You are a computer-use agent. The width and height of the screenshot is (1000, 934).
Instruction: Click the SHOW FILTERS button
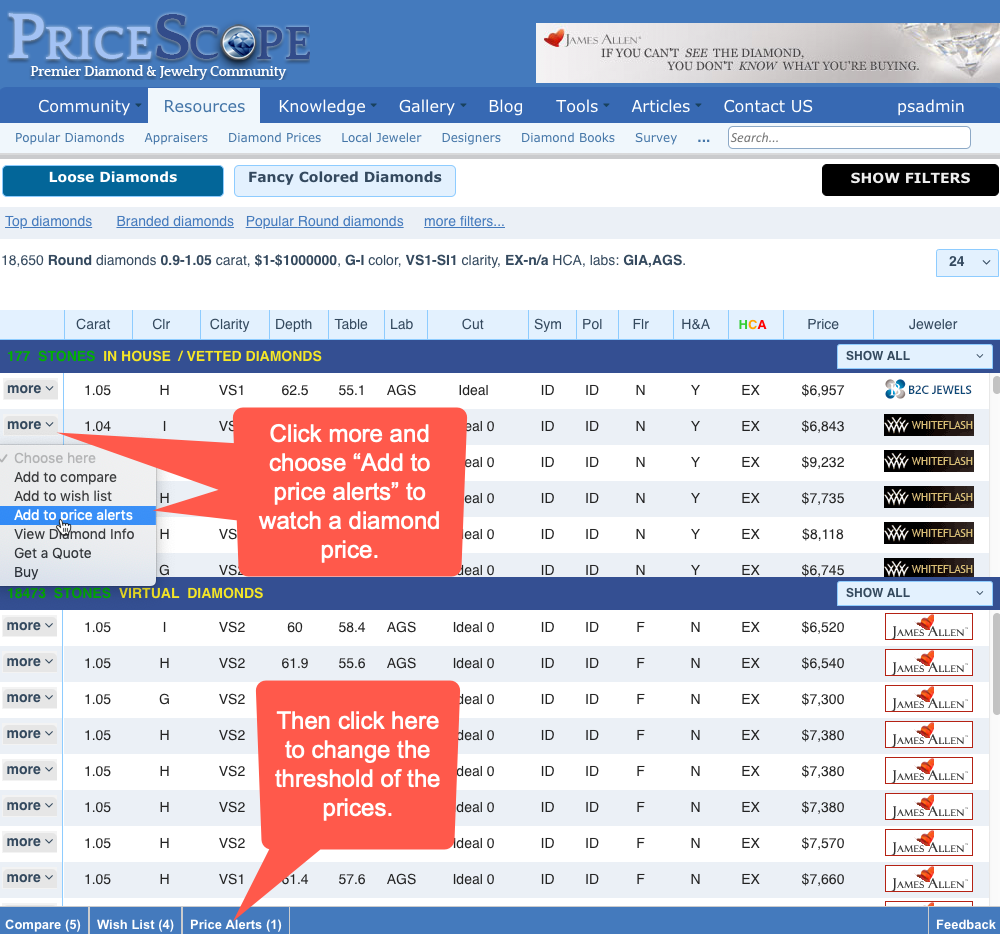coord(909,180)
